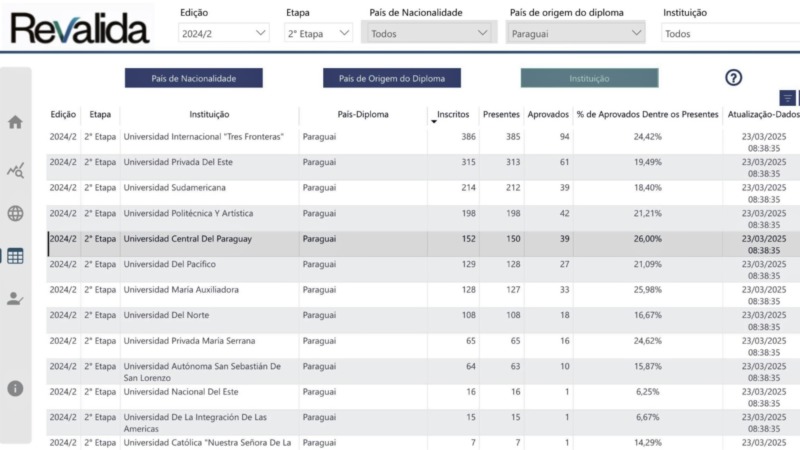Open the info sidebar icon
The image size is (800, 450).
click(15, 389)
